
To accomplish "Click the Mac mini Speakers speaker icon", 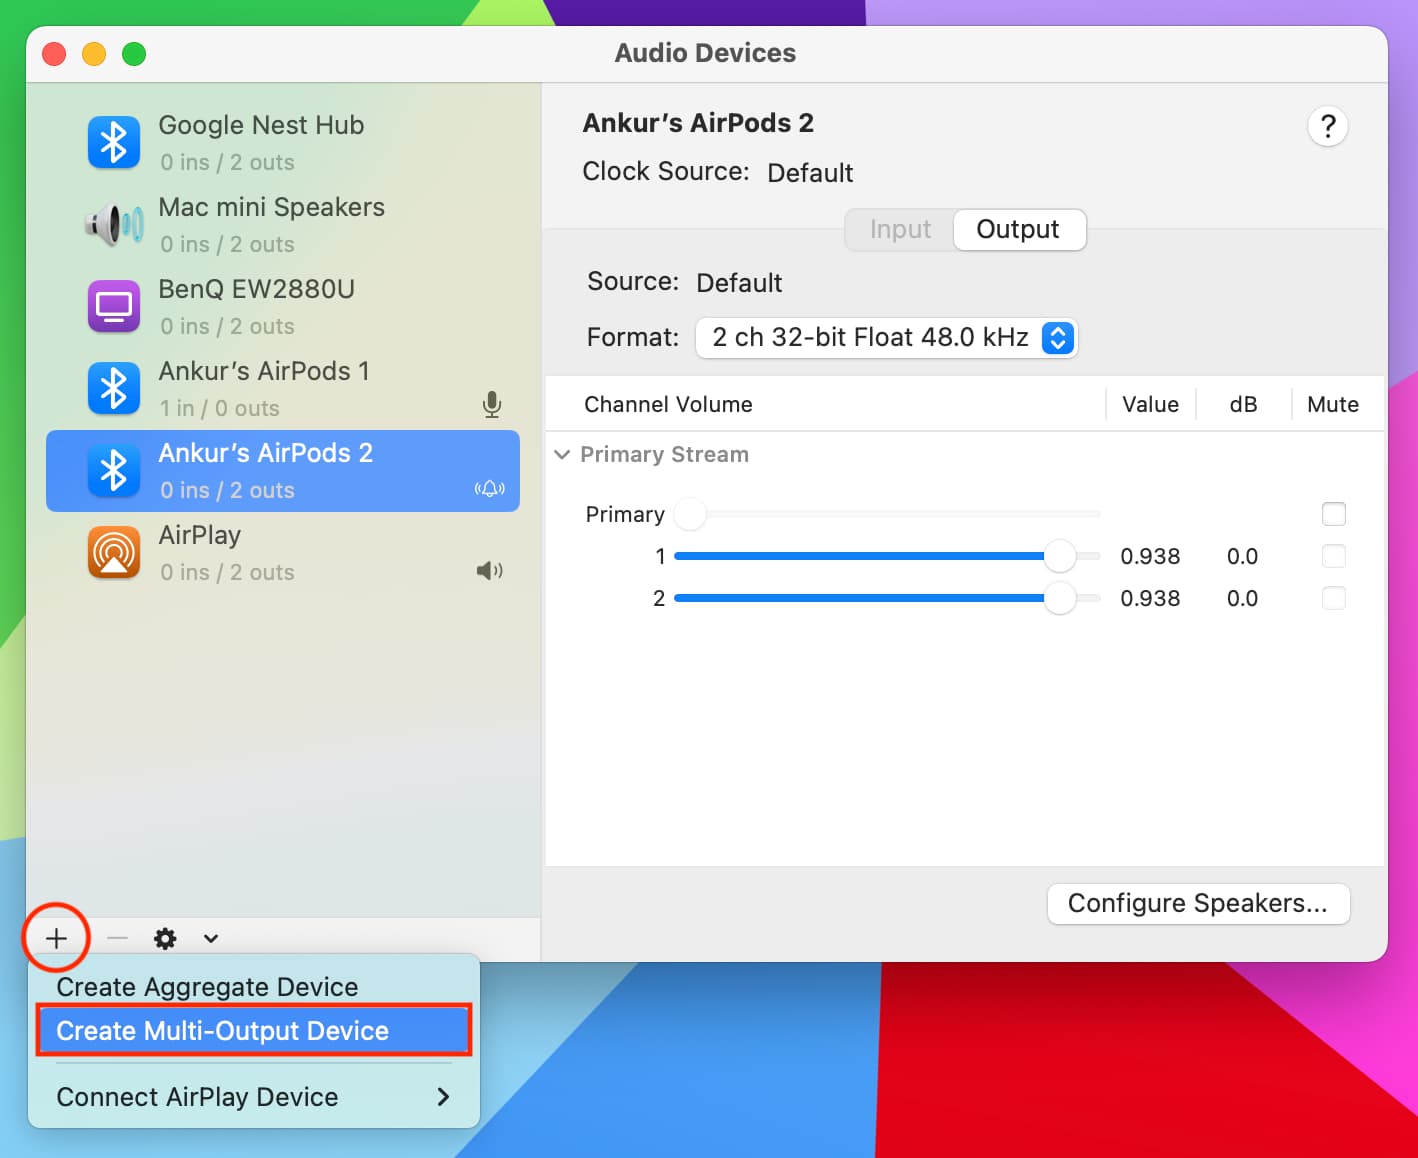I will point(113,225).
